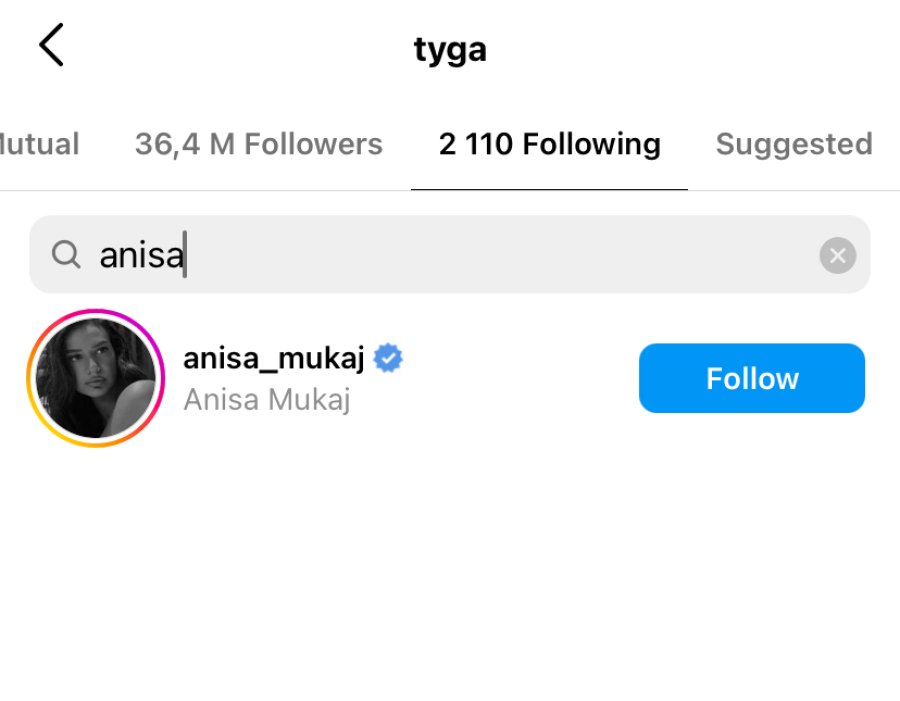The width and height of the screenshot is (900, 701).
Task: Follow anisa_mukaj with the blue button
Action: (x=752, y=378)
